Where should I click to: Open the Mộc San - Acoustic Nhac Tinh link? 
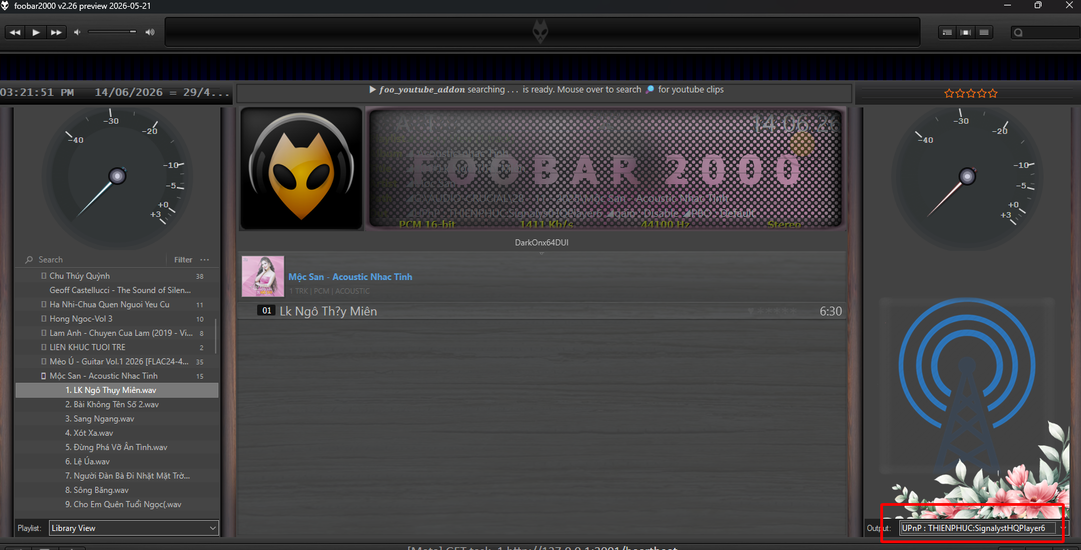(350, 277)
